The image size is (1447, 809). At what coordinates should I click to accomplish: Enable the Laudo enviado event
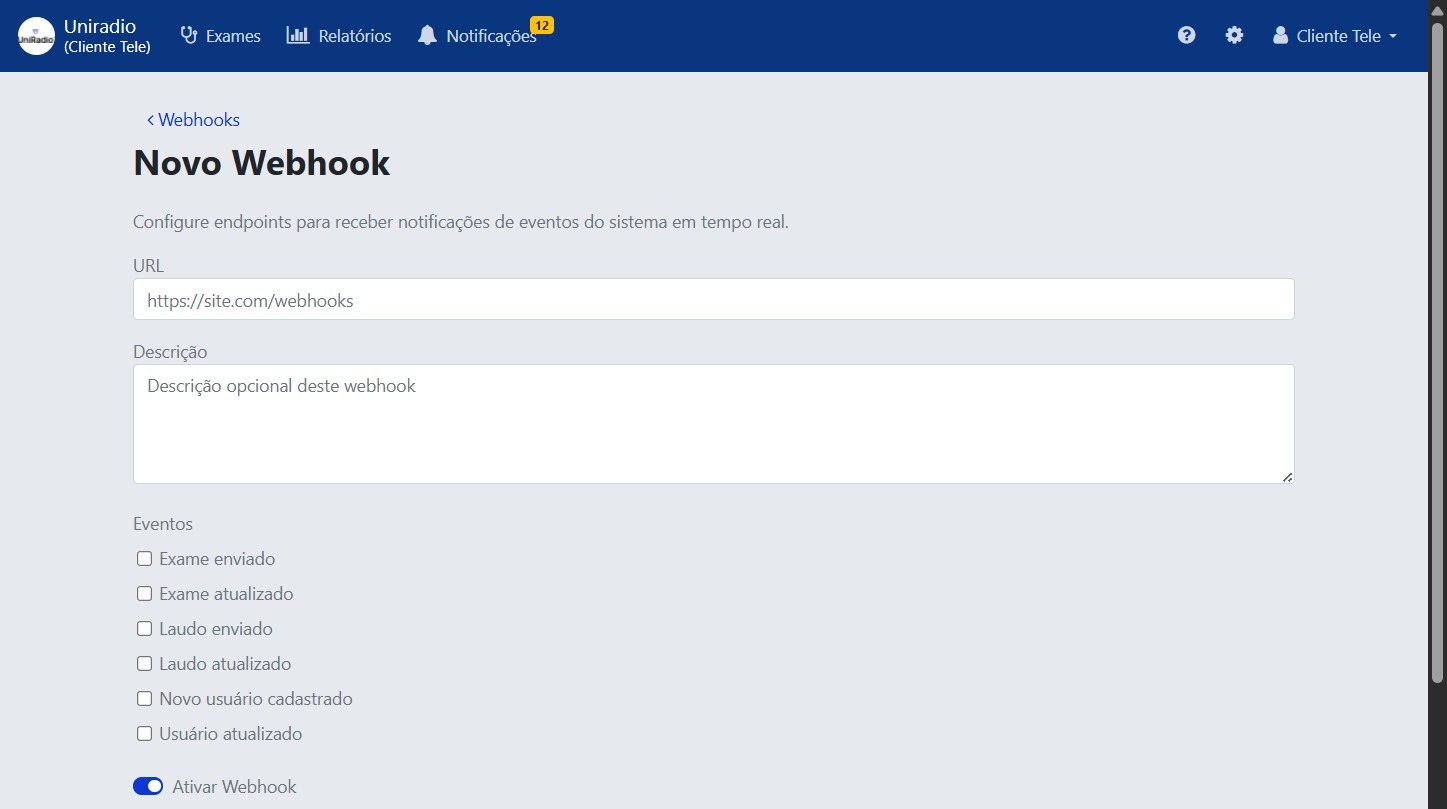[144, 628]
